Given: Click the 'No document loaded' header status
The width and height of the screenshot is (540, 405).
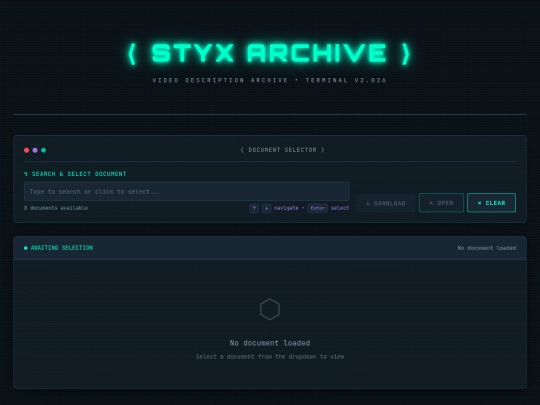Looking at the screenshot, I should [487, 248].
